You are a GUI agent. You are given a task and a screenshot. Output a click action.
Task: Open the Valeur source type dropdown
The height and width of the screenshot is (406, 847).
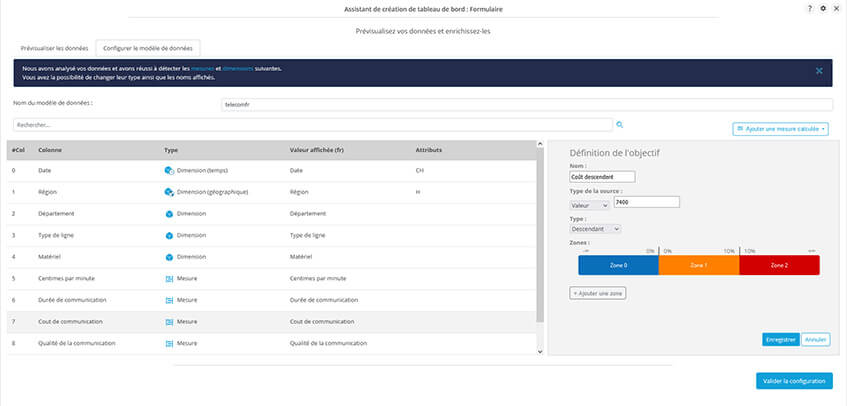(589, 204)
